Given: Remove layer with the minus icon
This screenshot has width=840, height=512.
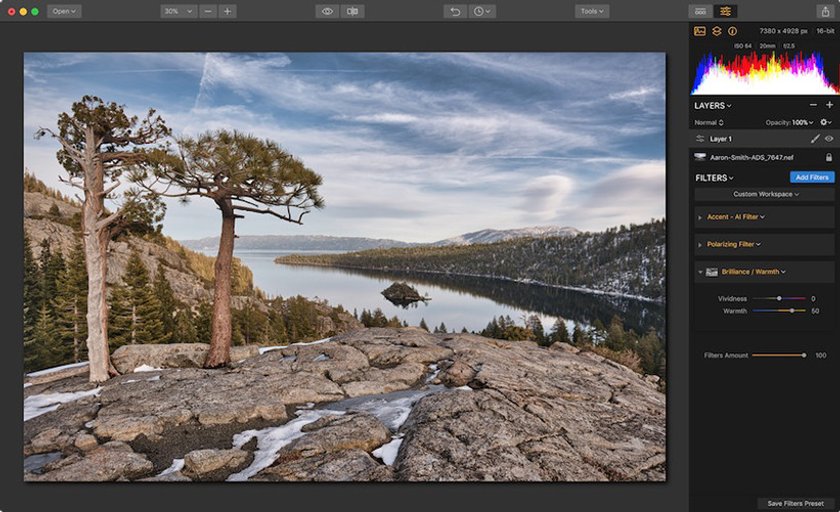Looking at the screenshot, I should (813, 105).
